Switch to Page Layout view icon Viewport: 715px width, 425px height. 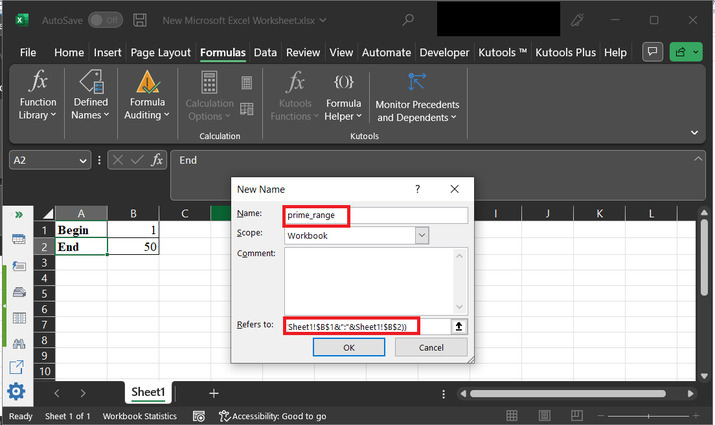(x=544, y=415)
